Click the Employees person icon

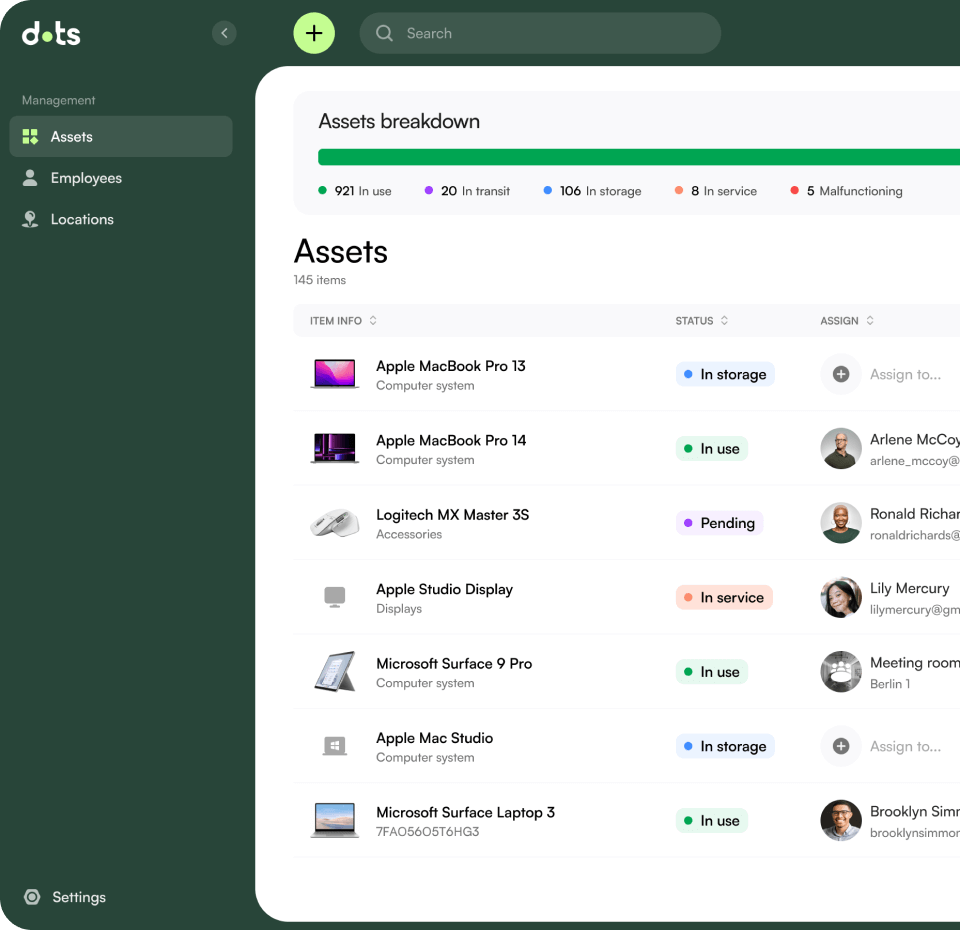[x=30, y=178]
